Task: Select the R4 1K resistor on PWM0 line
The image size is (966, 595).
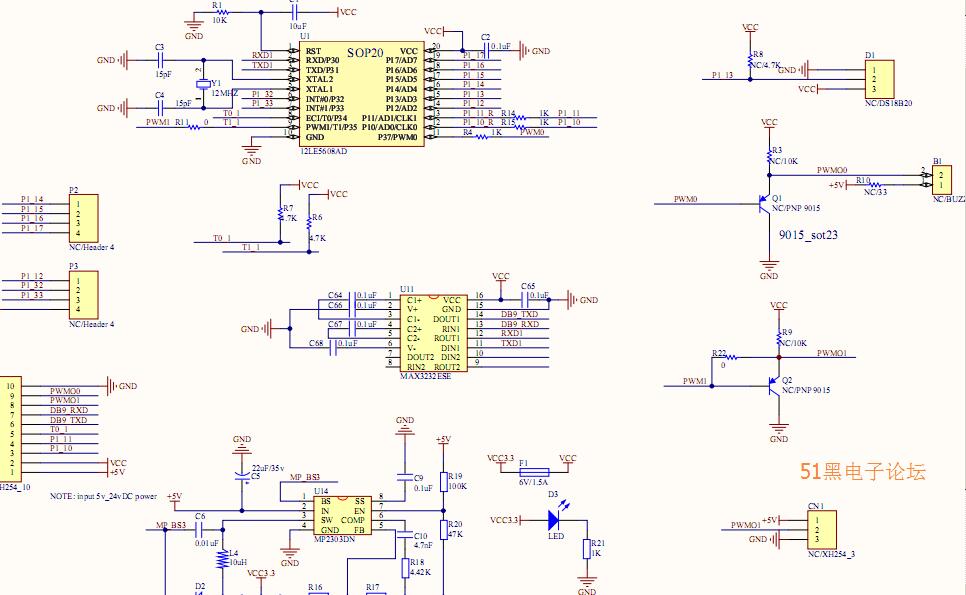Action: tap(482, 137)
